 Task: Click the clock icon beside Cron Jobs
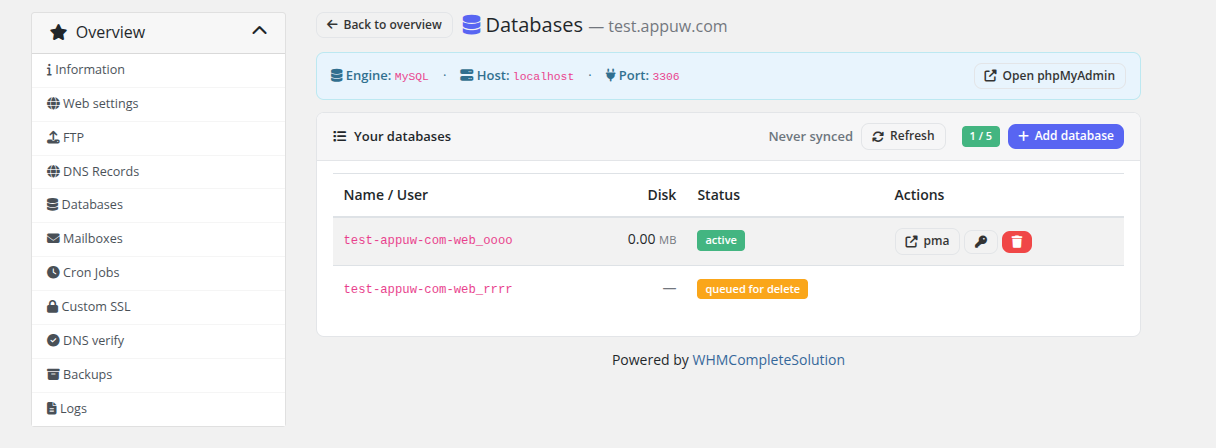tap(53, 273)
